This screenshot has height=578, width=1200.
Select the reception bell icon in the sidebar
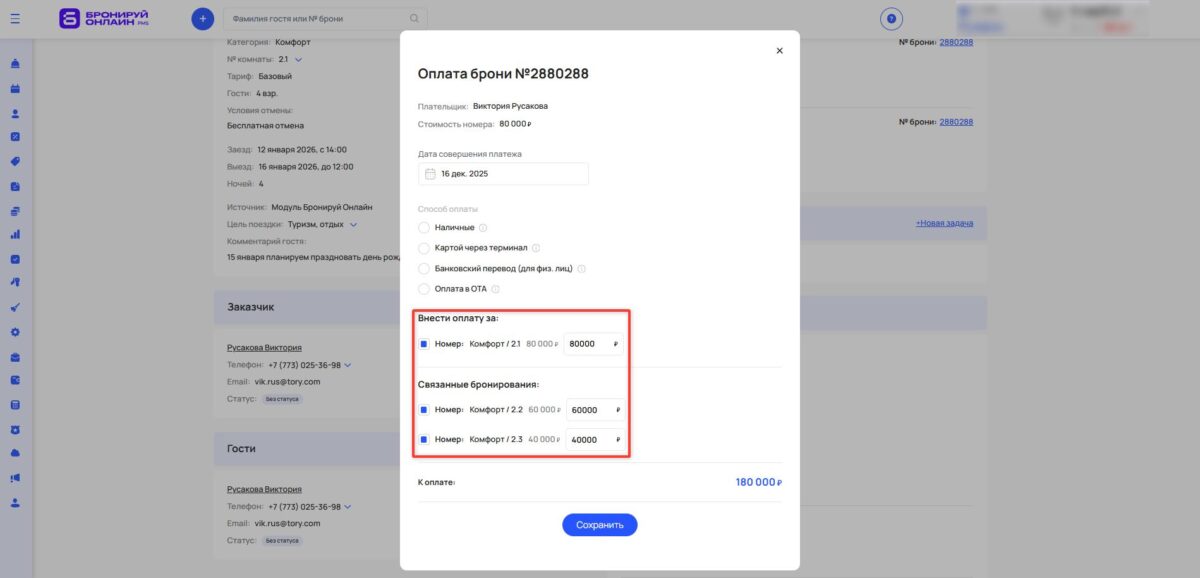(x=14, y=62)
